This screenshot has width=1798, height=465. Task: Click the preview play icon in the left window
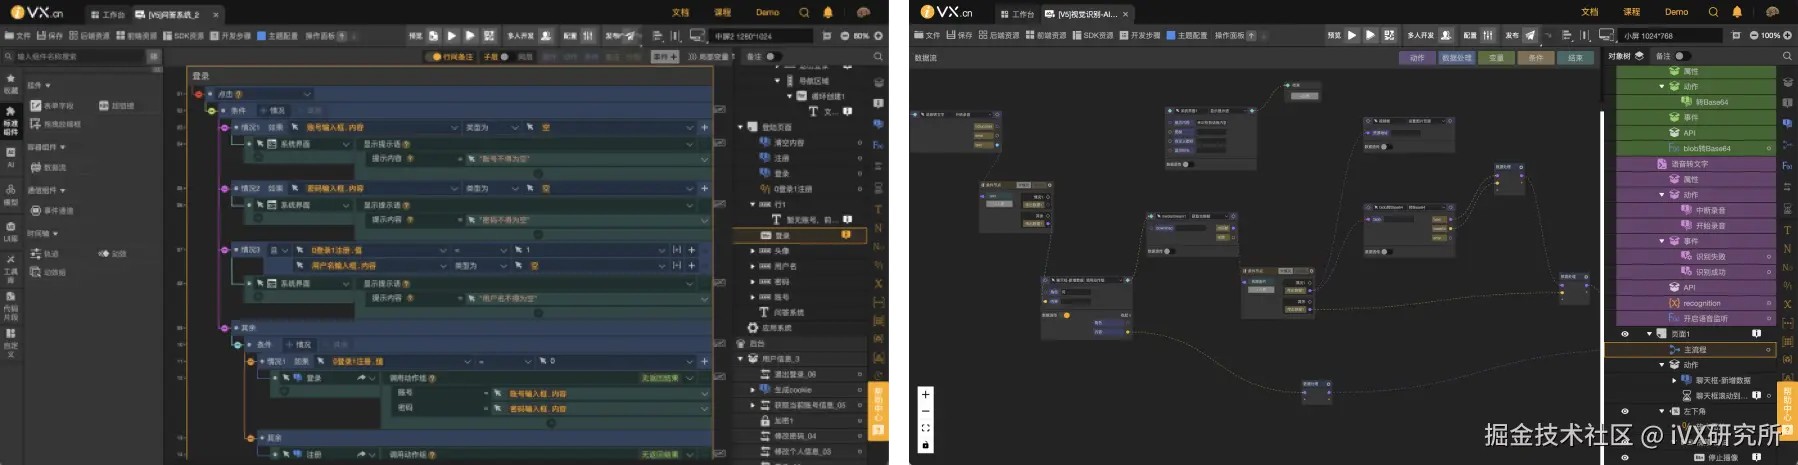point(451,35)
